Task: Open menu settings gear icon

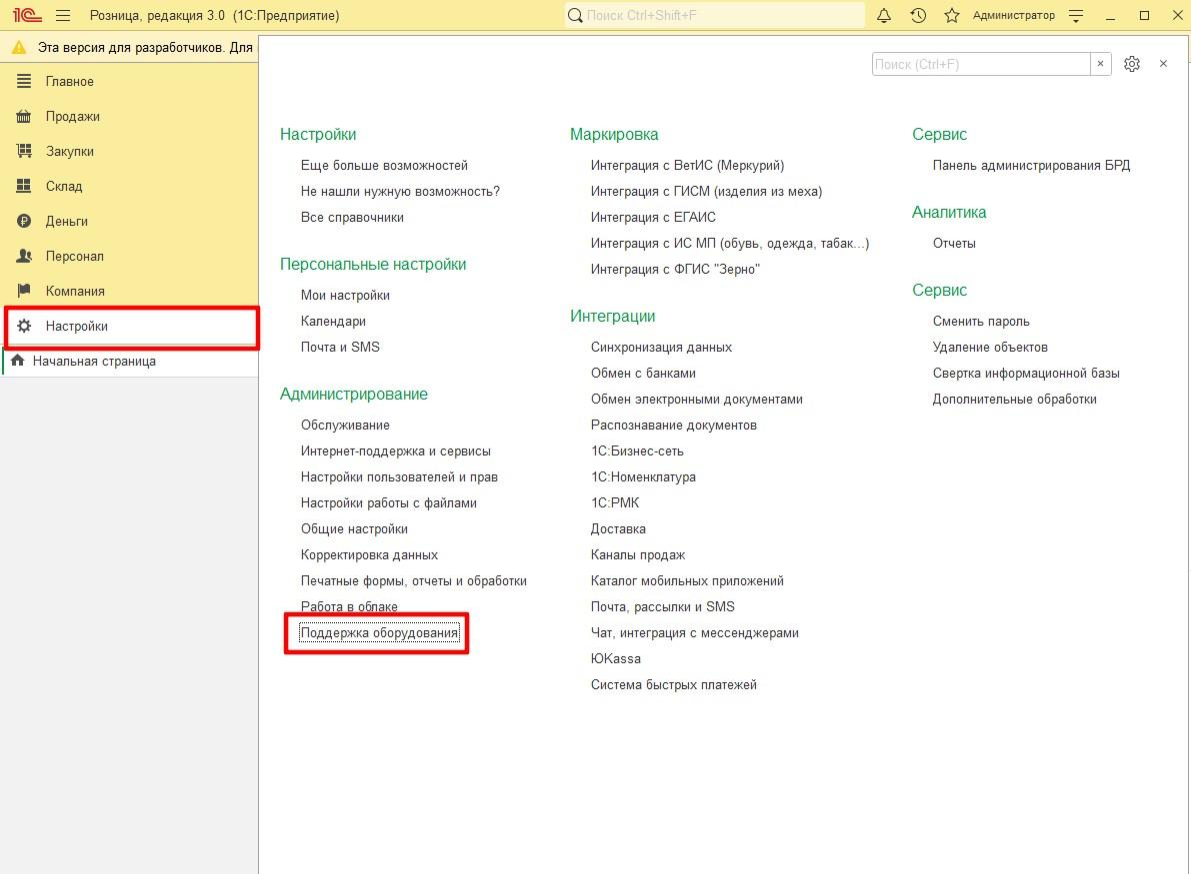Action: 1132,64
